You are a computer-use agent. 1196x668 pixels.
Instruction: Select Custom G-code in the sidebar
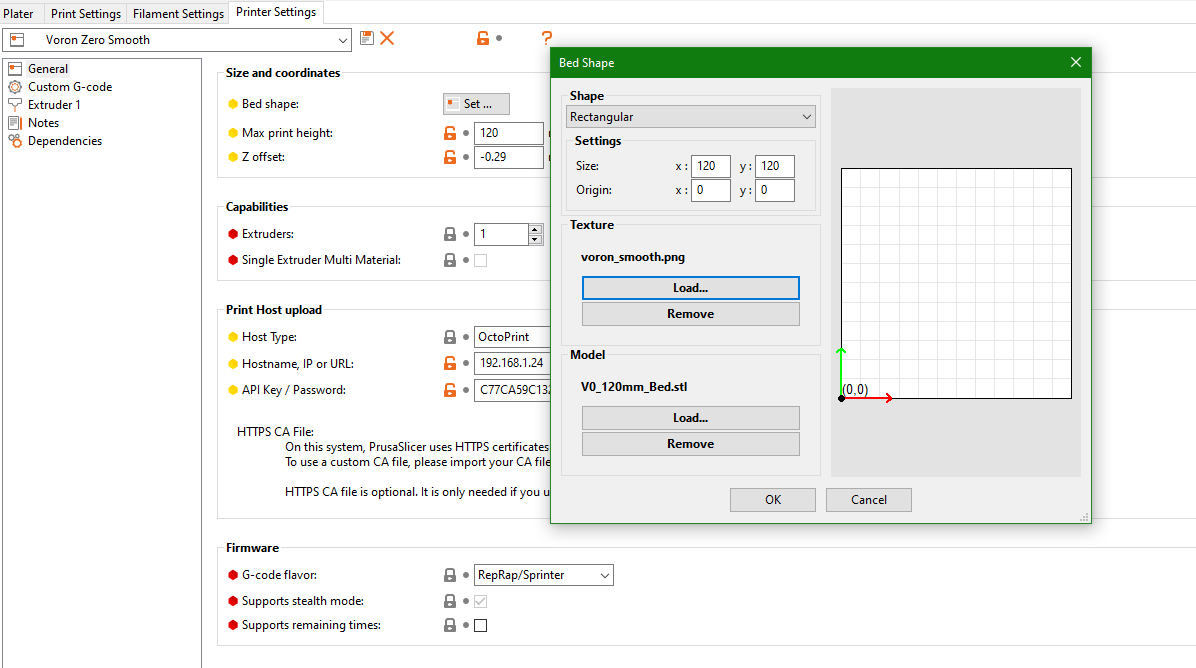(69, 87)
